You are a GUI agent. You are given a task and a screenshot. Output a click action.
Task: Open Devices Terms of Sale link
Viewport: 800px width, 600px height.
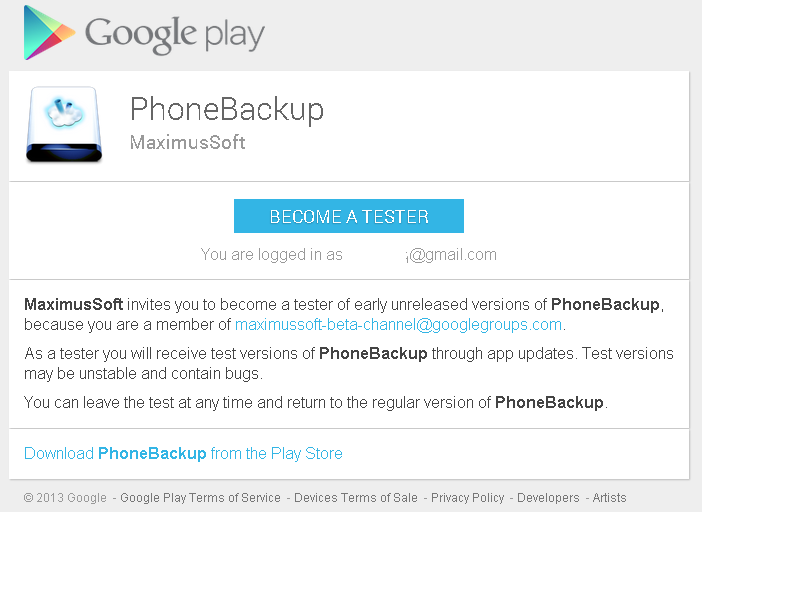click(356, 498)
